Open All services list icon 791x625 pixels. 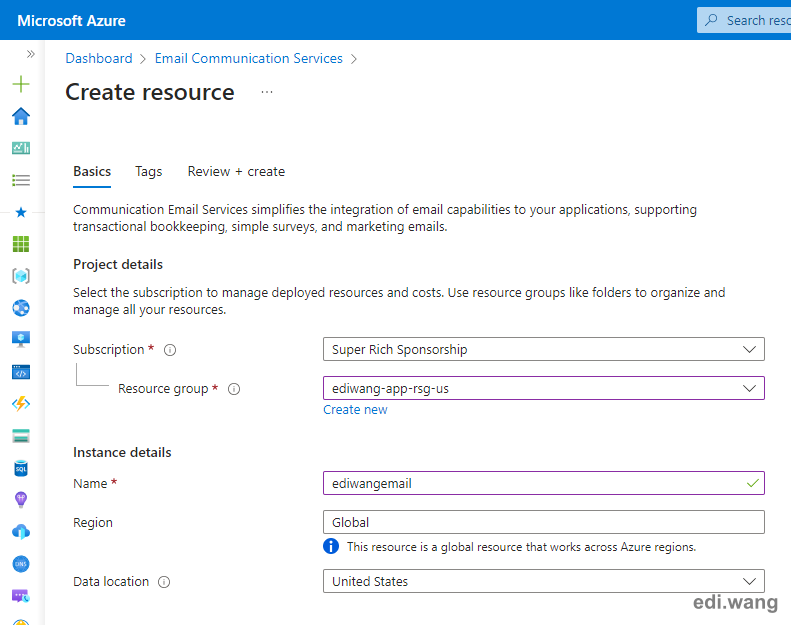[21, 180]
